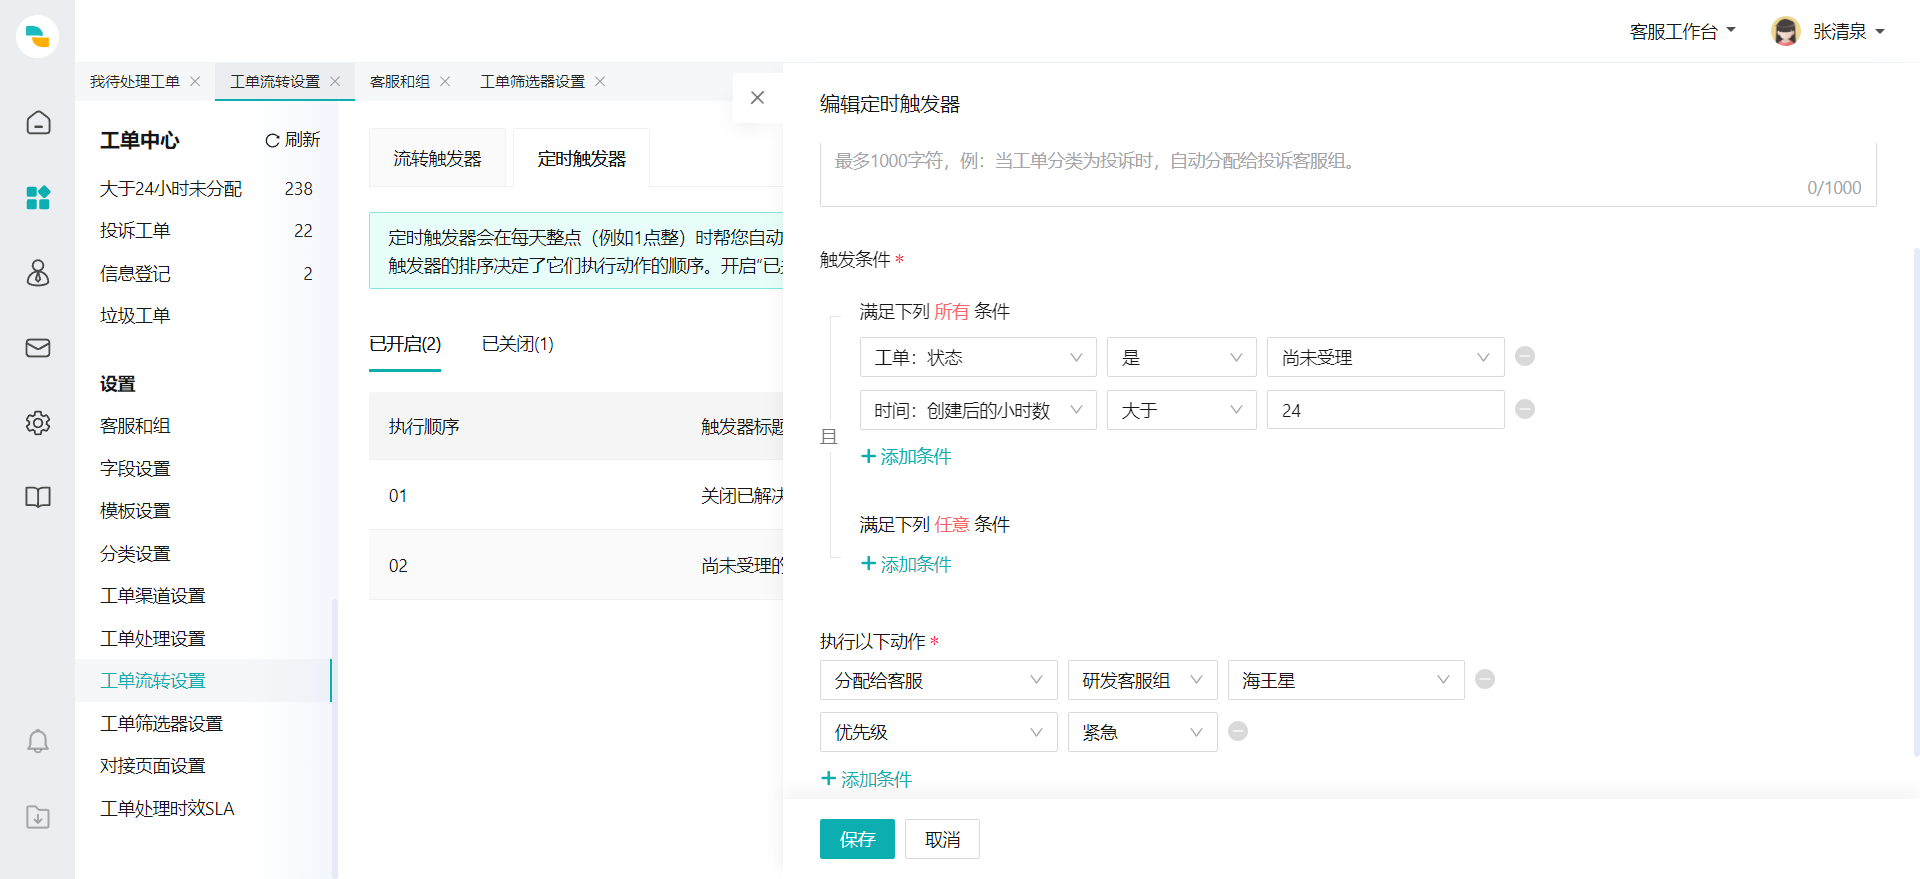
Task: Open the download box icon in sidebar
Action: pos(38,817)
